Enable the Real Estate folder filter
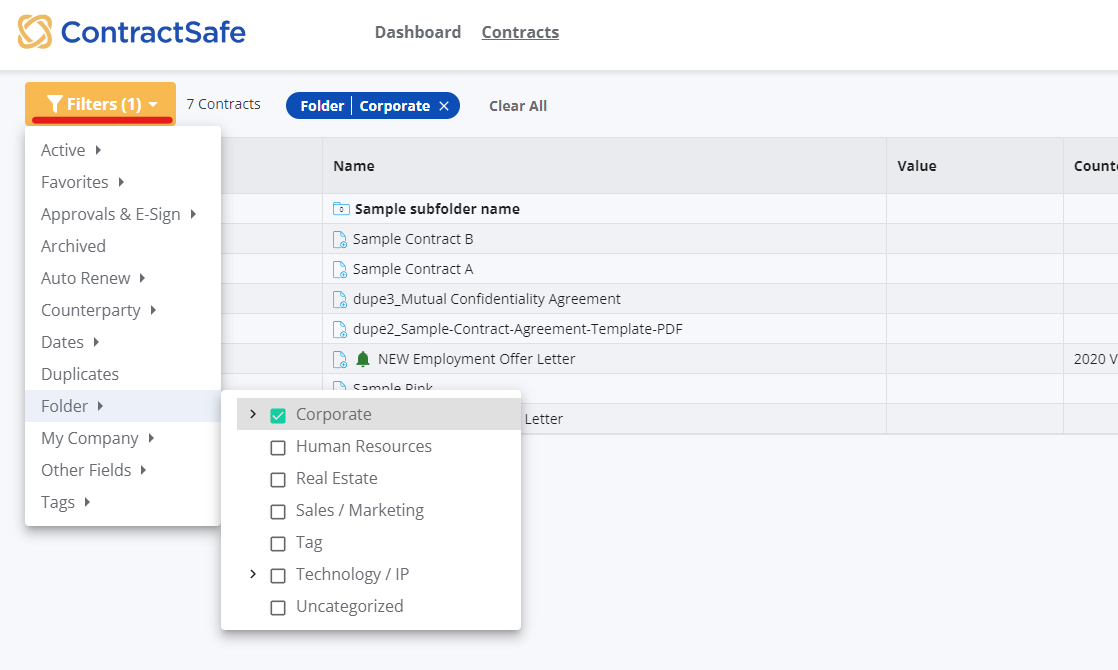 [x=277, y=479]
